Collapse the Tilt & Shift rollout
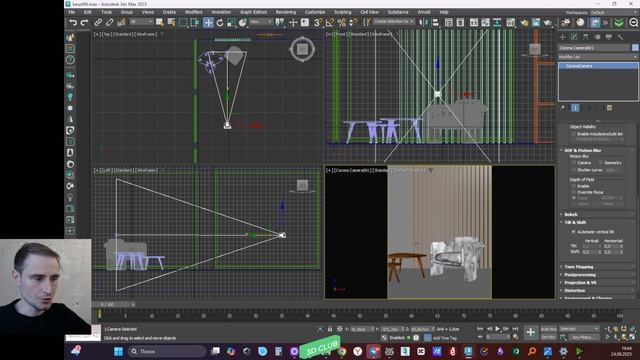 tap(575, 222)
